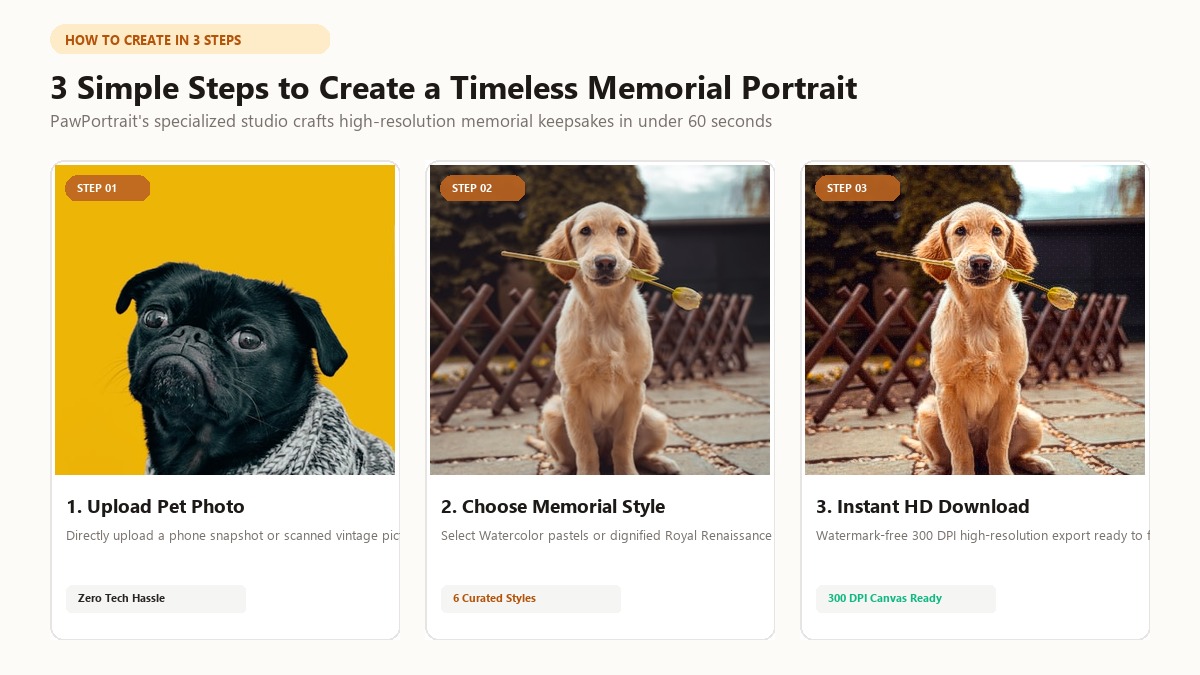Click the PawPortrait studio subtitle text
This screenshot has height=675, width=1200.
411,121
